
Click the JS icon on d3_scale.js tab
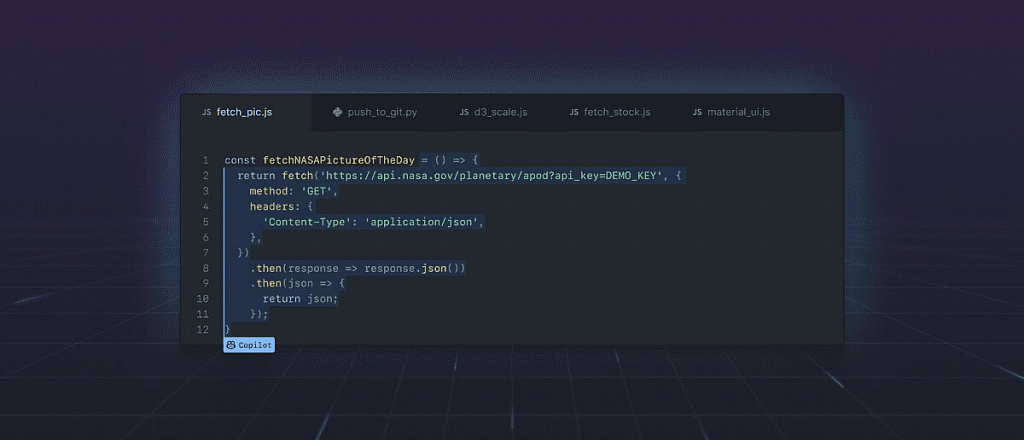(464, 112)
